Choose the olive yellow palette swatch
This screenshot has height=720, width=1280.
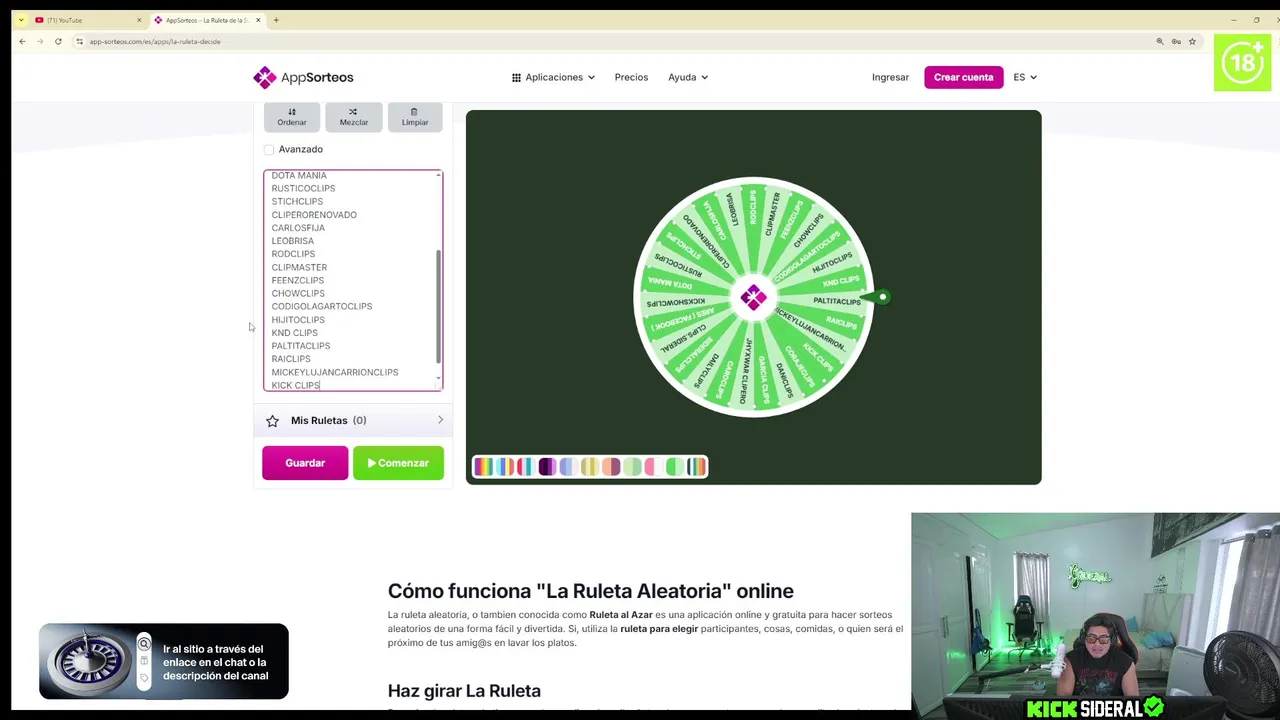tap(590, 466)
